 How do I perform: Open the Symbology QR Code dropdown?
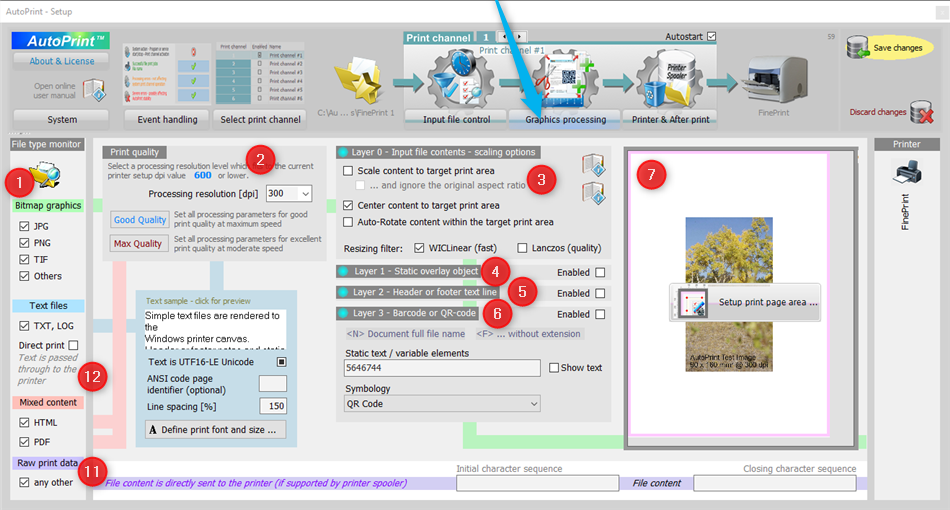tap(534, 403)
